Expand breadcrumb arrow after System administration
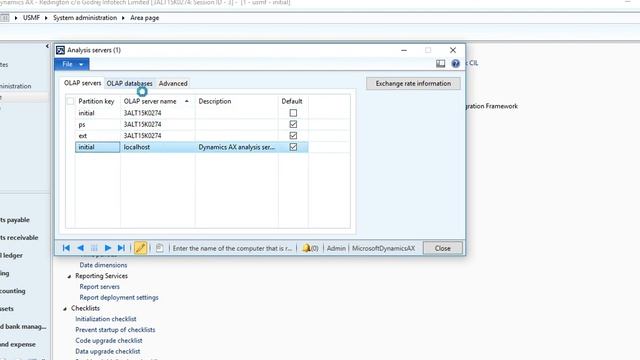The width and height of the screenshot is (640, 360). point(123,18)
